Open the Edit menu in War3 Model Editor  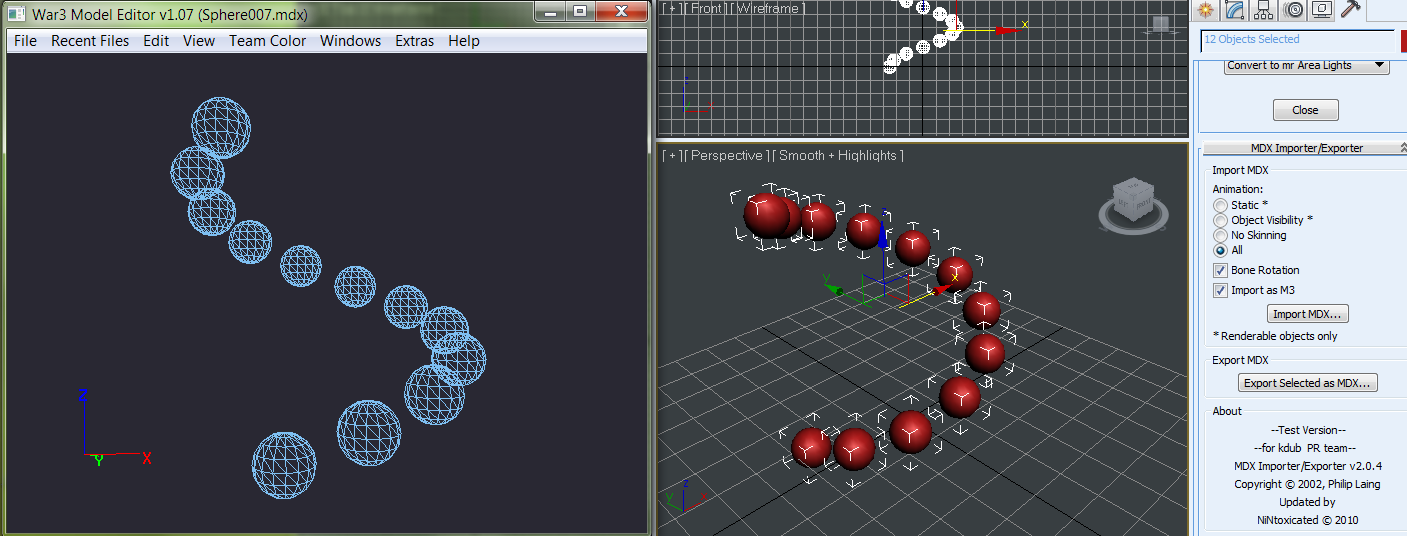point(156,41)
